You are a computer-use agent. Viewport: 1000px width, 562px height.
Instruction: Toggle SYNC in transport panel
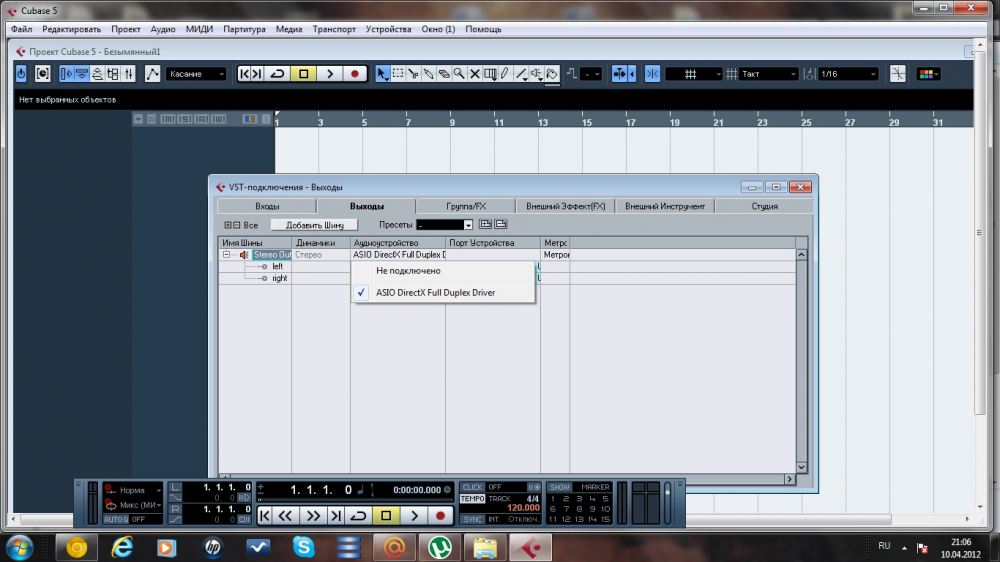[473, 519]
